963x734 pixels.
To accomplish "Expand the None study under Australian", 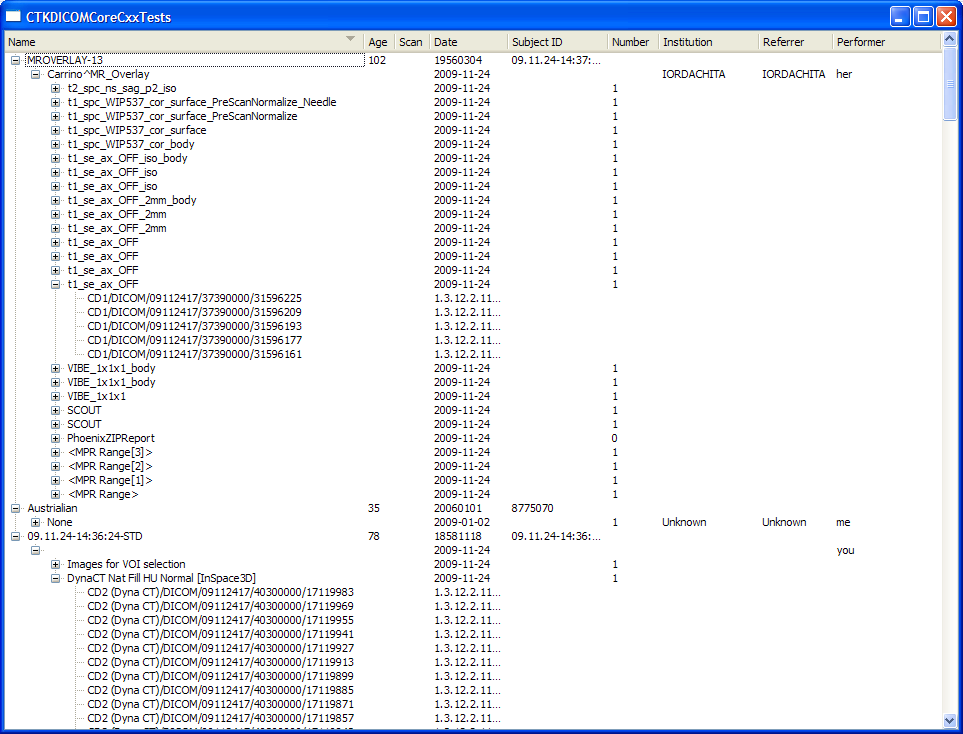I will pyautogui.click(x=36, y=522).
